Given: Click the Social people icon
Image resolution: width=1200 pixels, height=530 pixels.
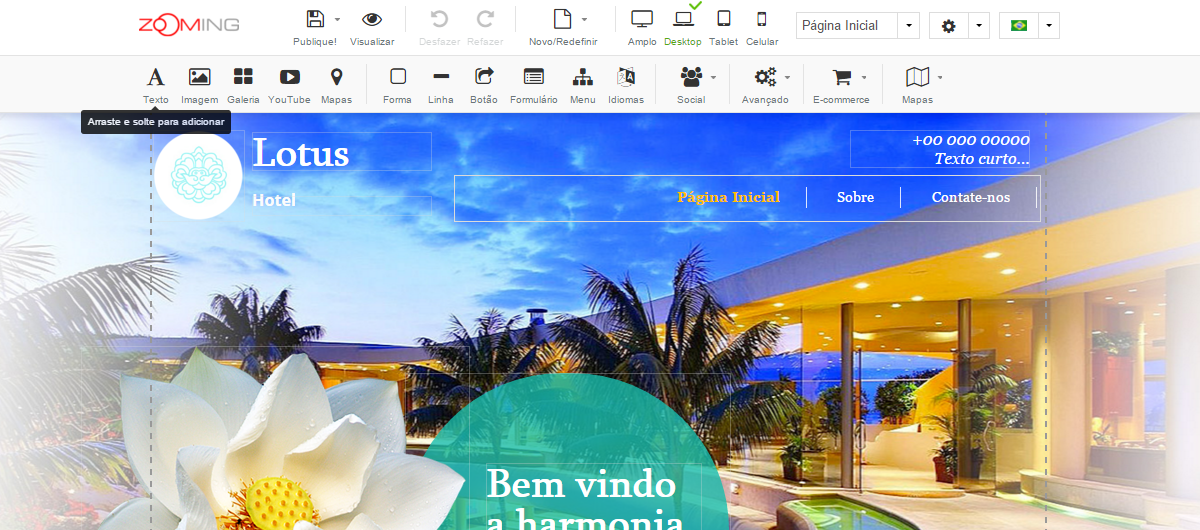Looking at the screenshot, I should pyautogui.click(x=691, y=77).
